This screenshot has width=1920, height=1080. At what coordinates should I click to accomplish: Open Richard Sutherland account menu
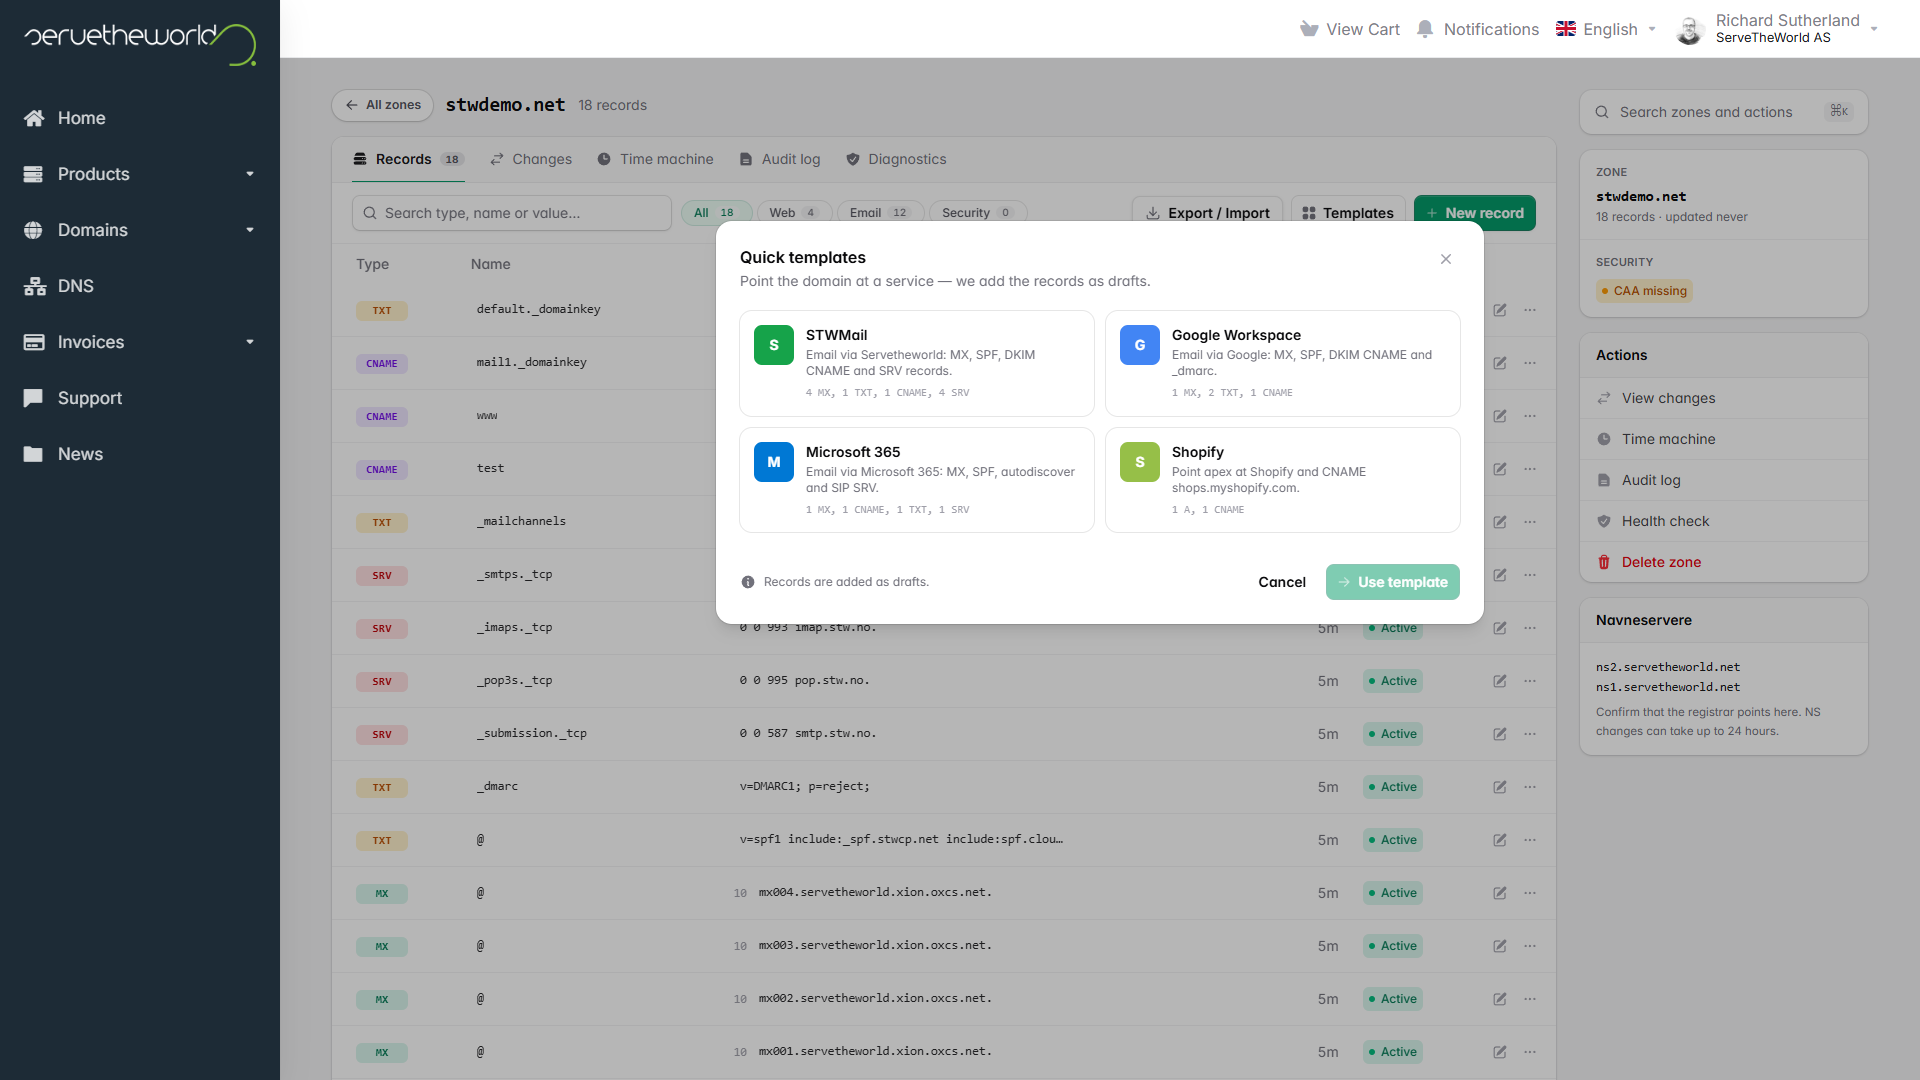click(x=1777, y=29)
